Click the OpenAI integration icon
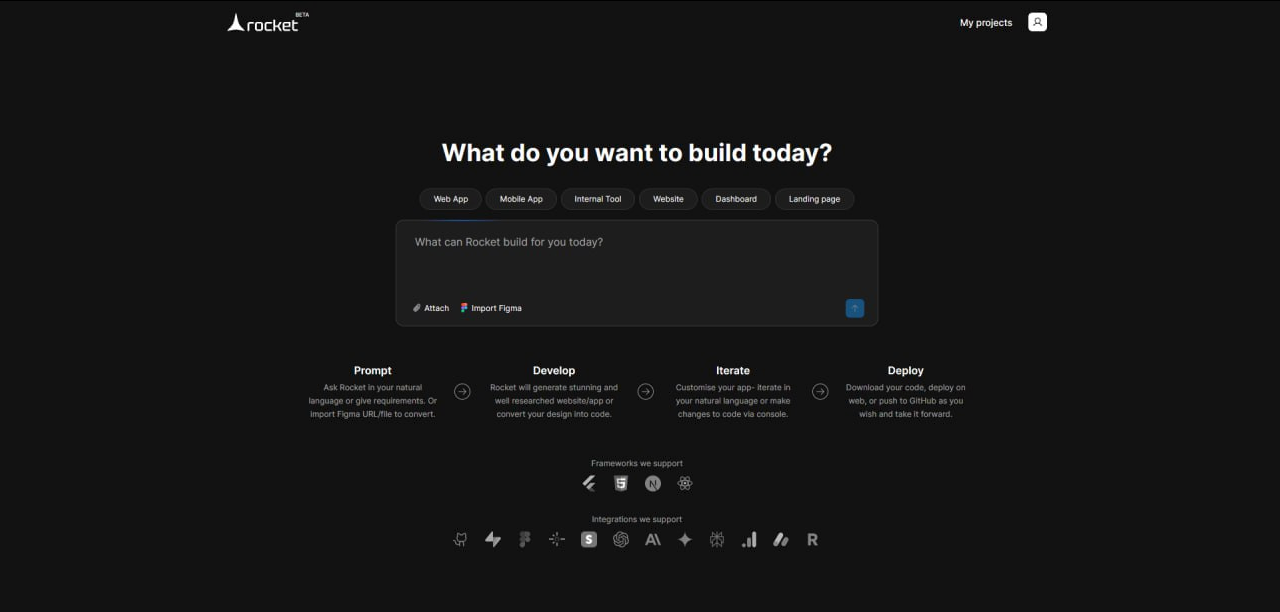 621,539
